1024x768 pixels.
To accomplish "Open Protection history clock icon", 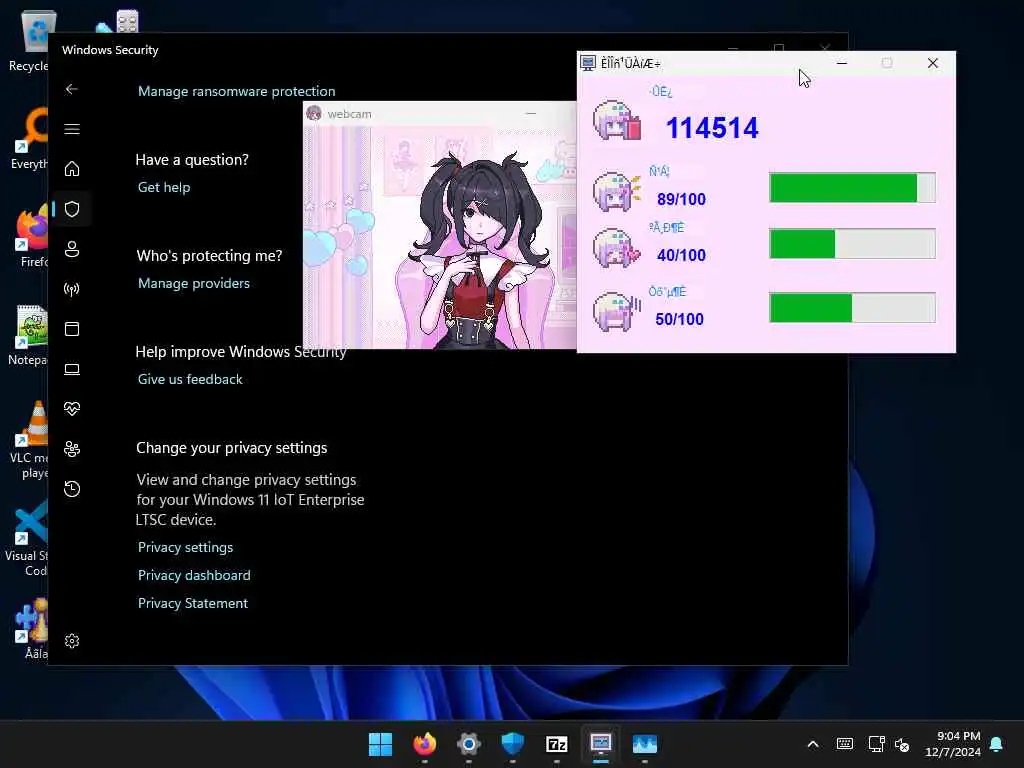I will (72, 488).
